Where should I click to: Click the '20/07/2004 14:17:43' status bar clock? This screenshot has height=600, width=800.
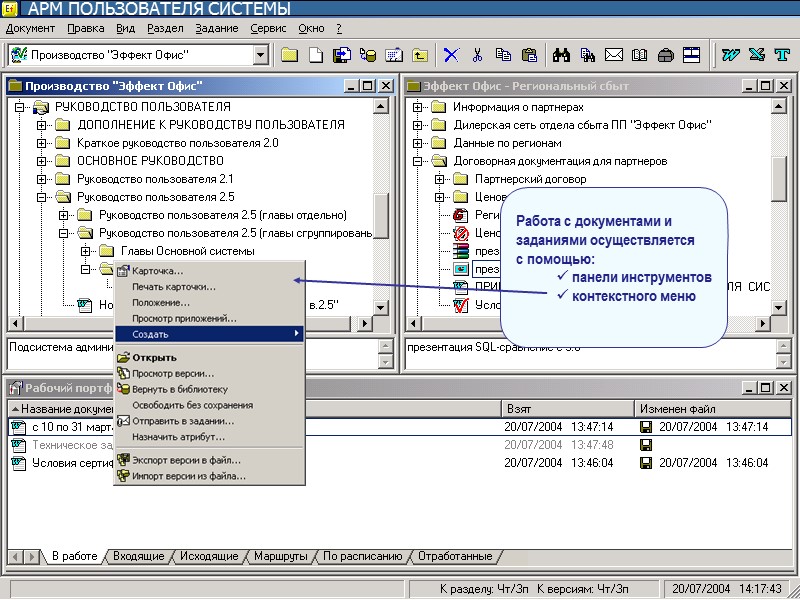(x=727, y=589)
